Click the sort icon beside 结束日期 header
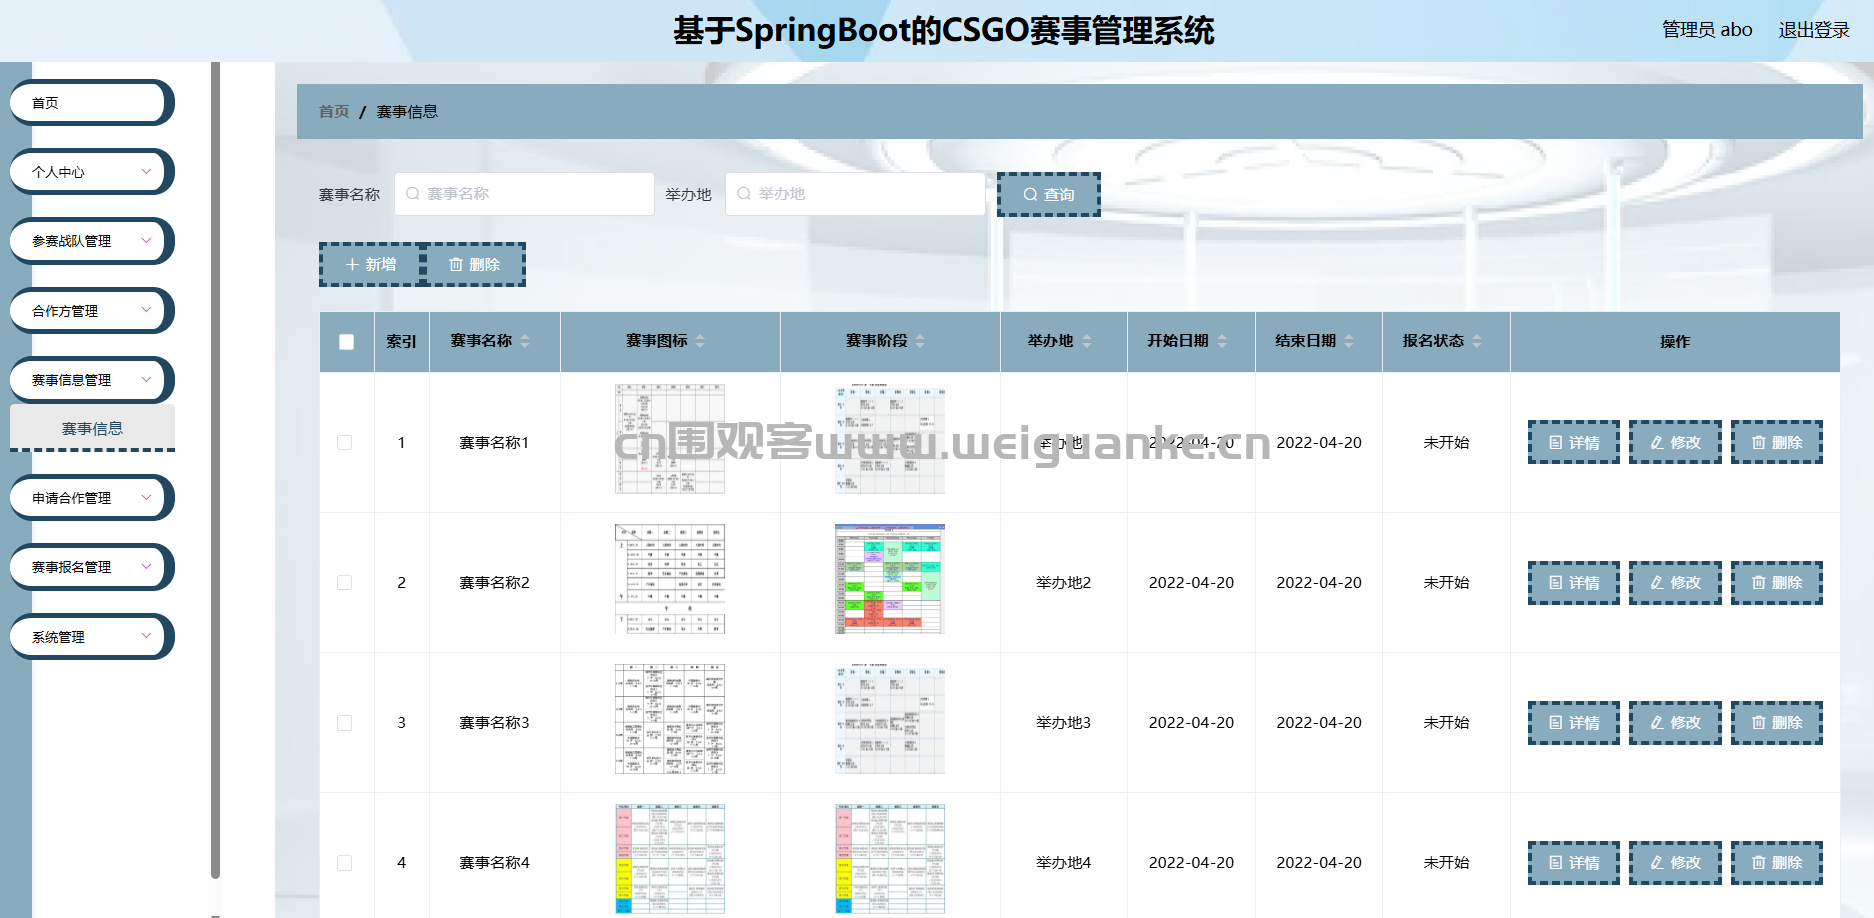Image resolution: width=1874 pixels, height=918 pixels. coord(1349,341)
